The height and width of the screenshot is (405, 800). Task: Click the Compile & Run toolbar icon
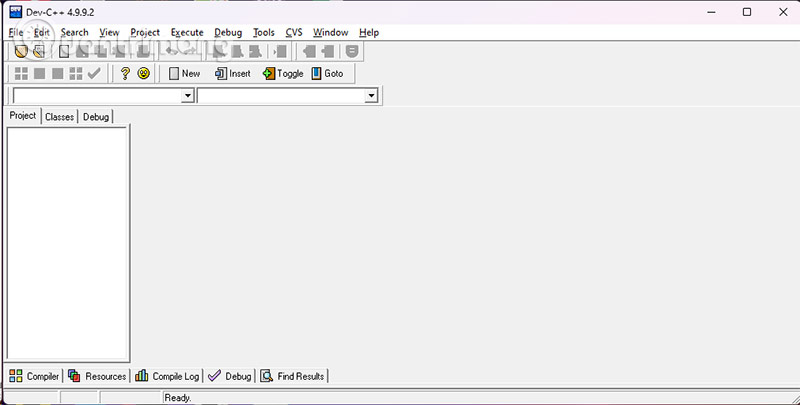[58, 73]
